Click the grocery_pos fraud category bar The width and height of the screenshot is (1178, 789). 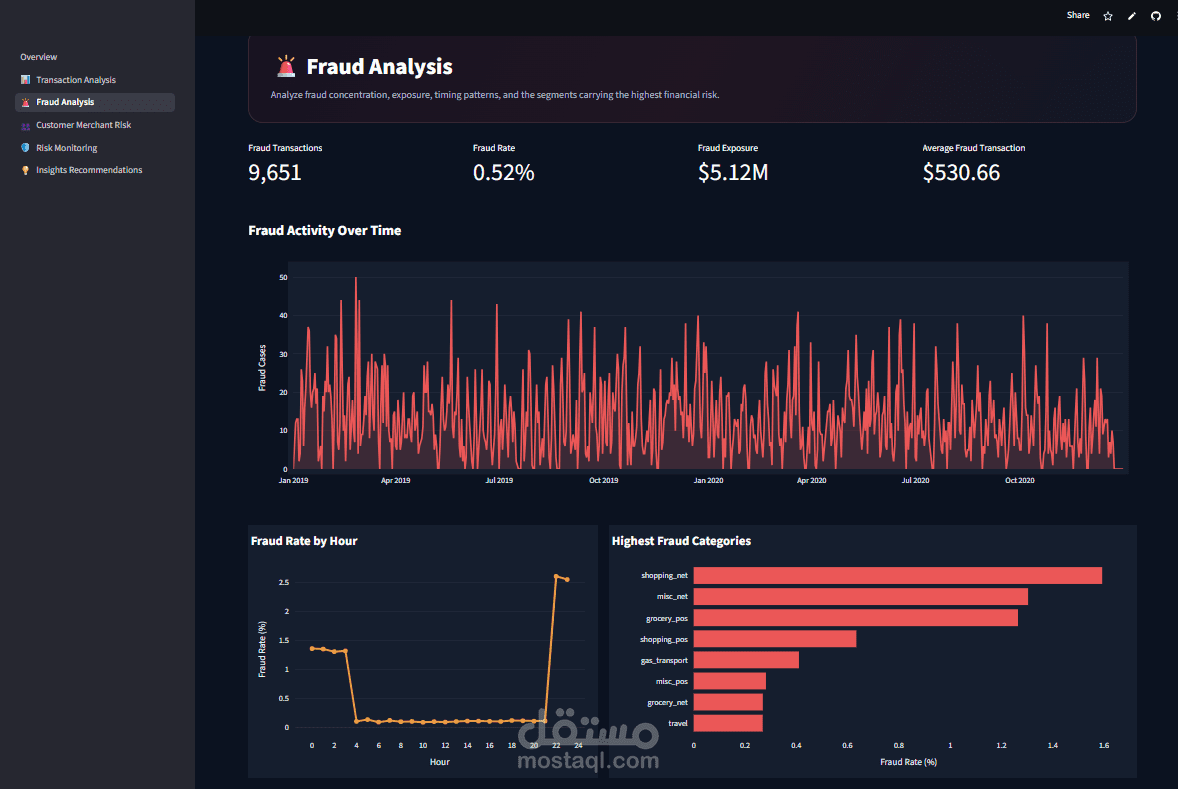coord(856,618)
